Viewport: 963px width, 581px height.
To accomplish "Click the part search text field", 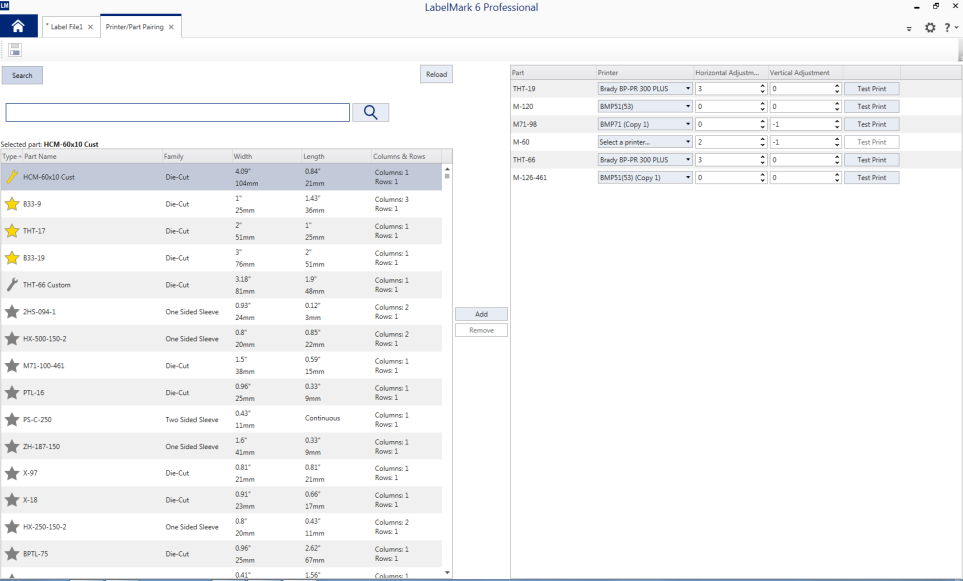I will point(177,112).
